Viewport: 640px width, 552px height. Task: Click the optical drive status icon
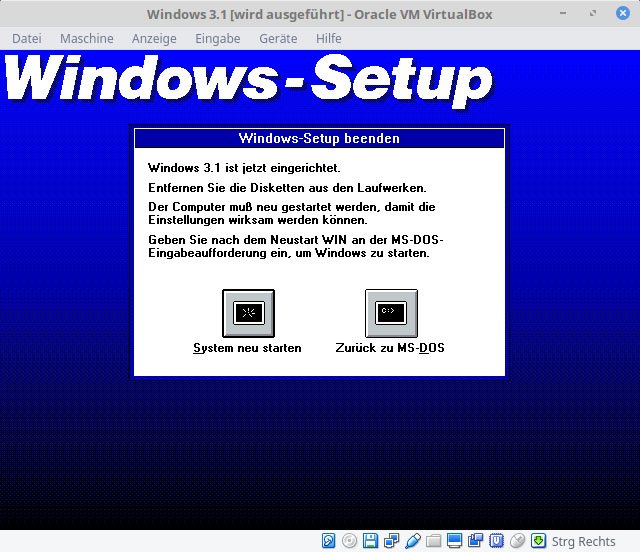point(349,541)
